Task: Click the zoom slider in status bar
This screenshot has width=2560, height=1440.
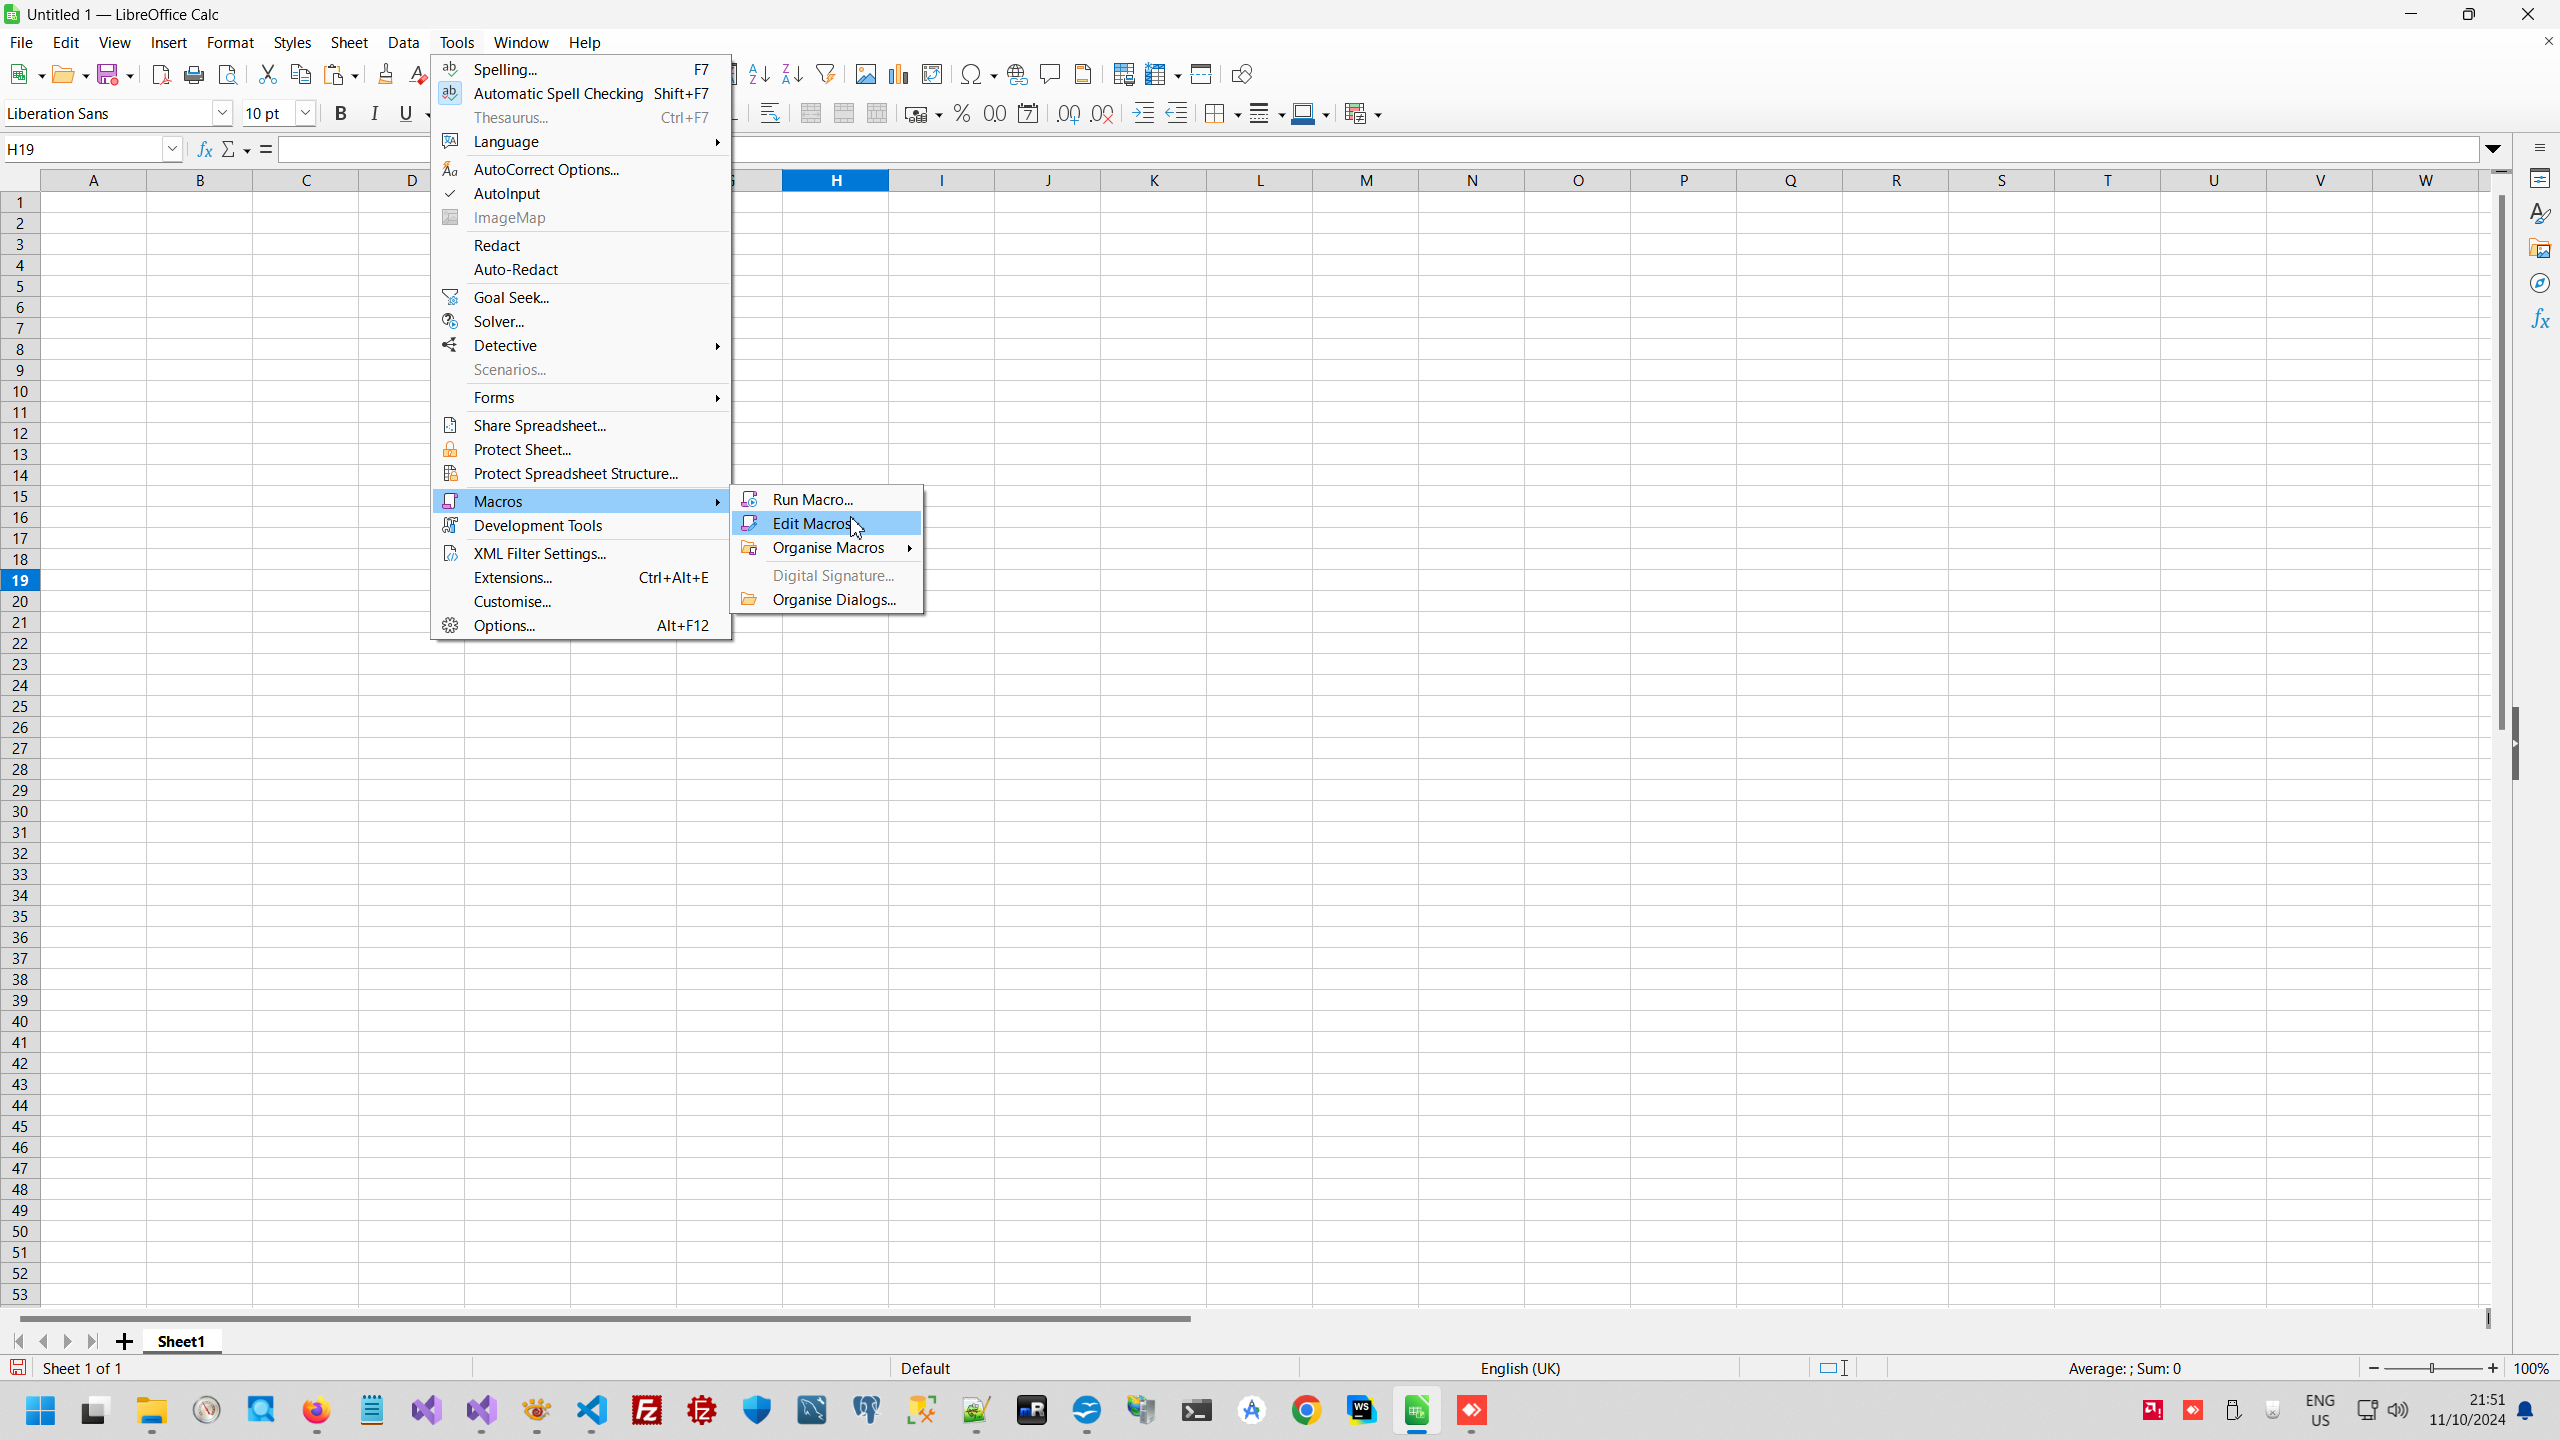Action: tap(2432, 1368)
